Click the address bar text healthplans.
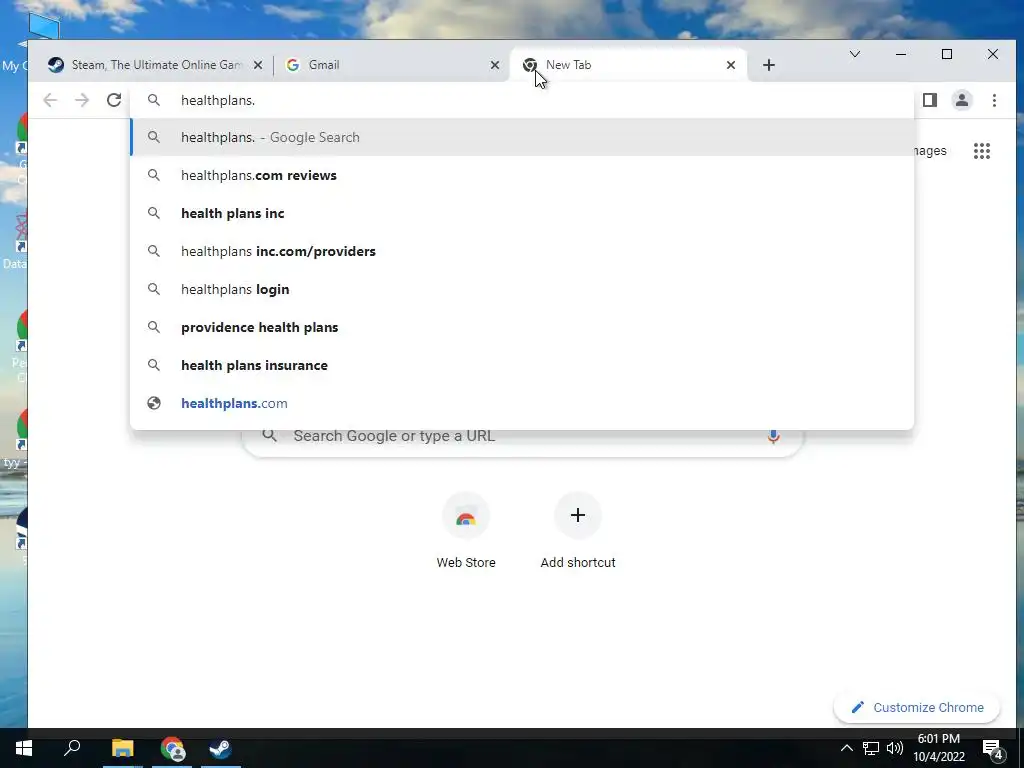This screenshot has height=768, width=1024. tap(217, 101)
